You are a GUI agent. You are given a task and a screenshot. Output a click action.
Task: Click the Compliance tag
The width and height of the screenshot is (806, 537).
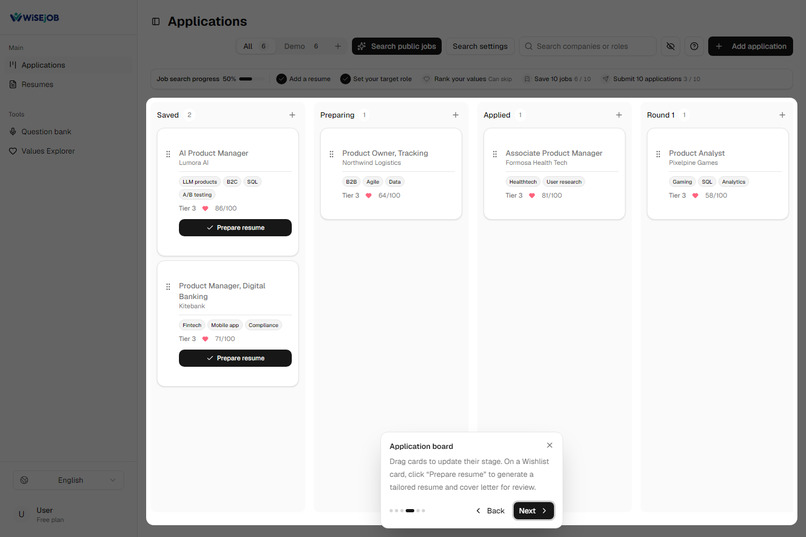[x=263, y=325]
